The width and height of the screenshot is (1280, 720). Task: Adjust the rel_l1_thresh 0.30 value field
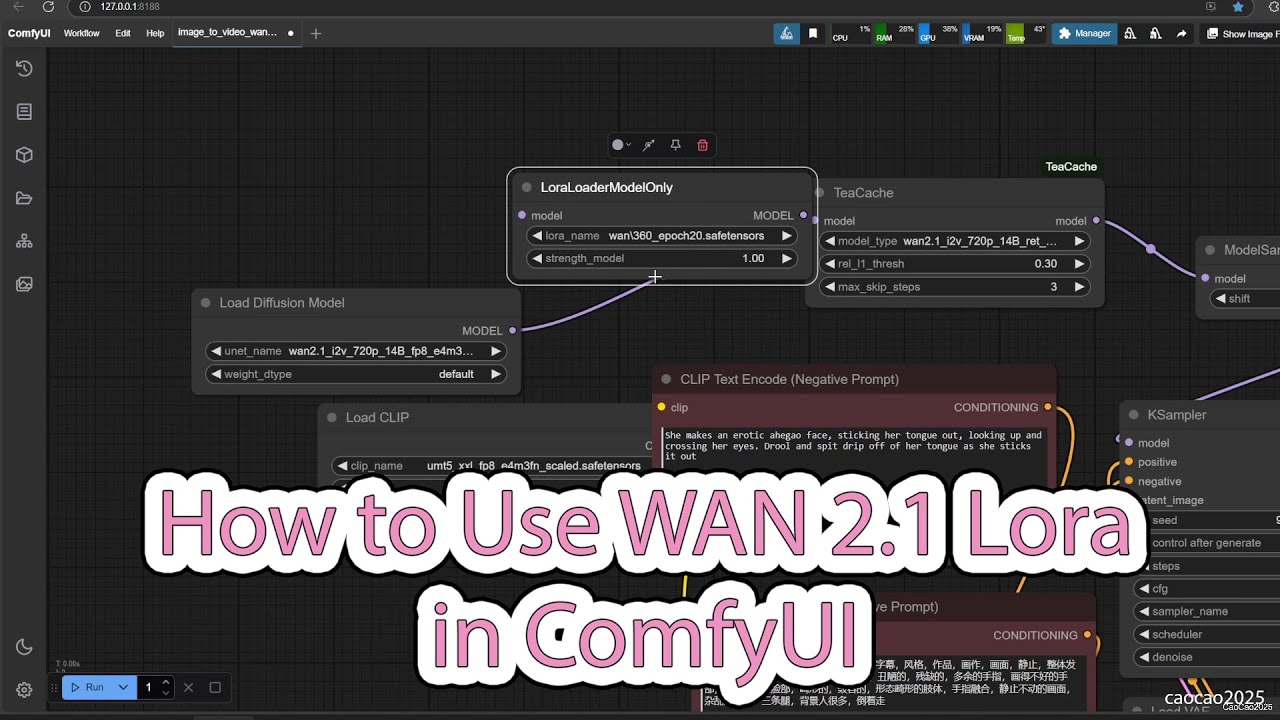[x=955, y=264]
